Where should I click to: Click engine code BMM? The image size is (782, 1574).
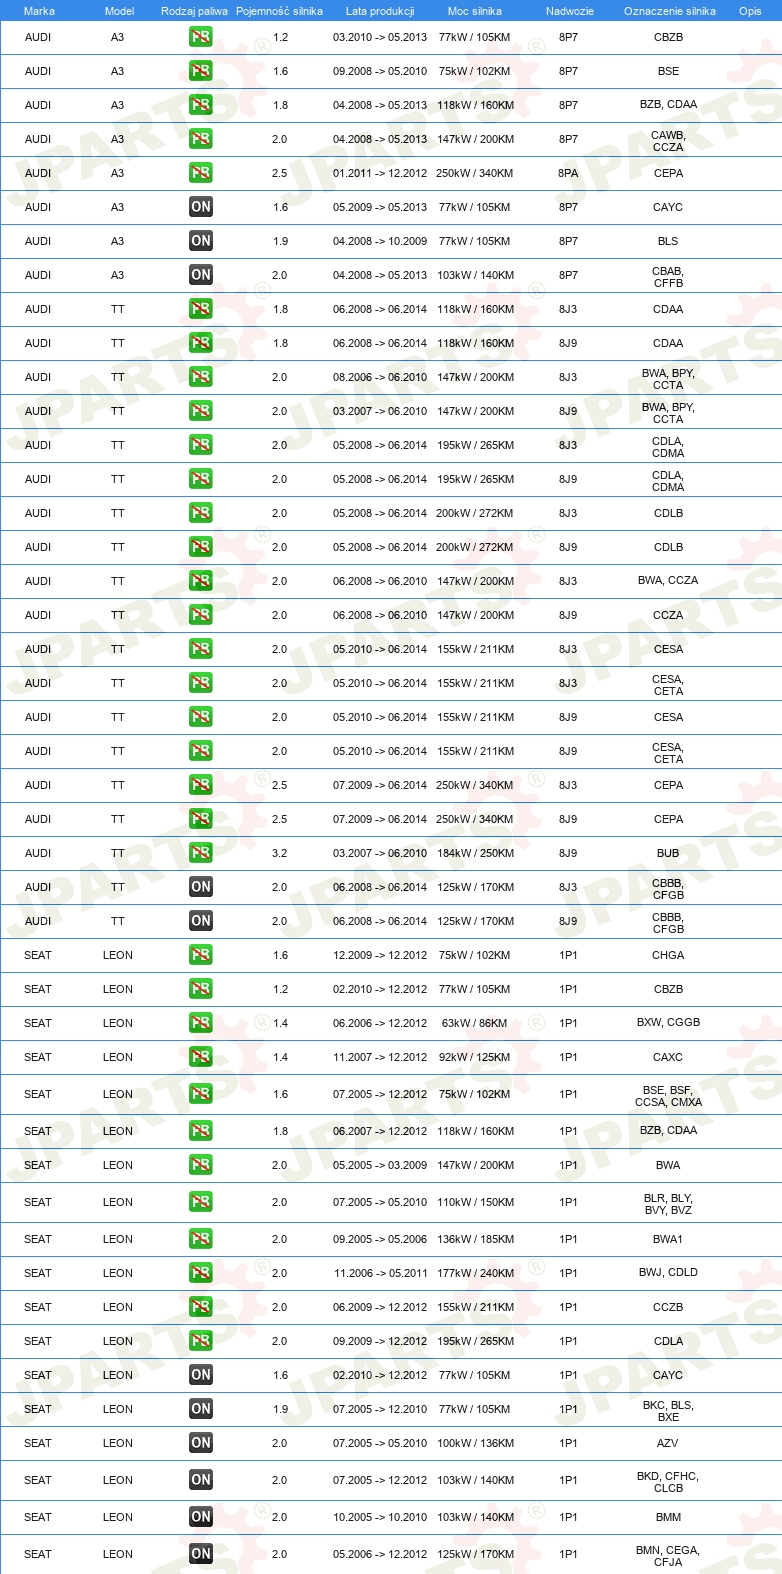[668, 1517]
